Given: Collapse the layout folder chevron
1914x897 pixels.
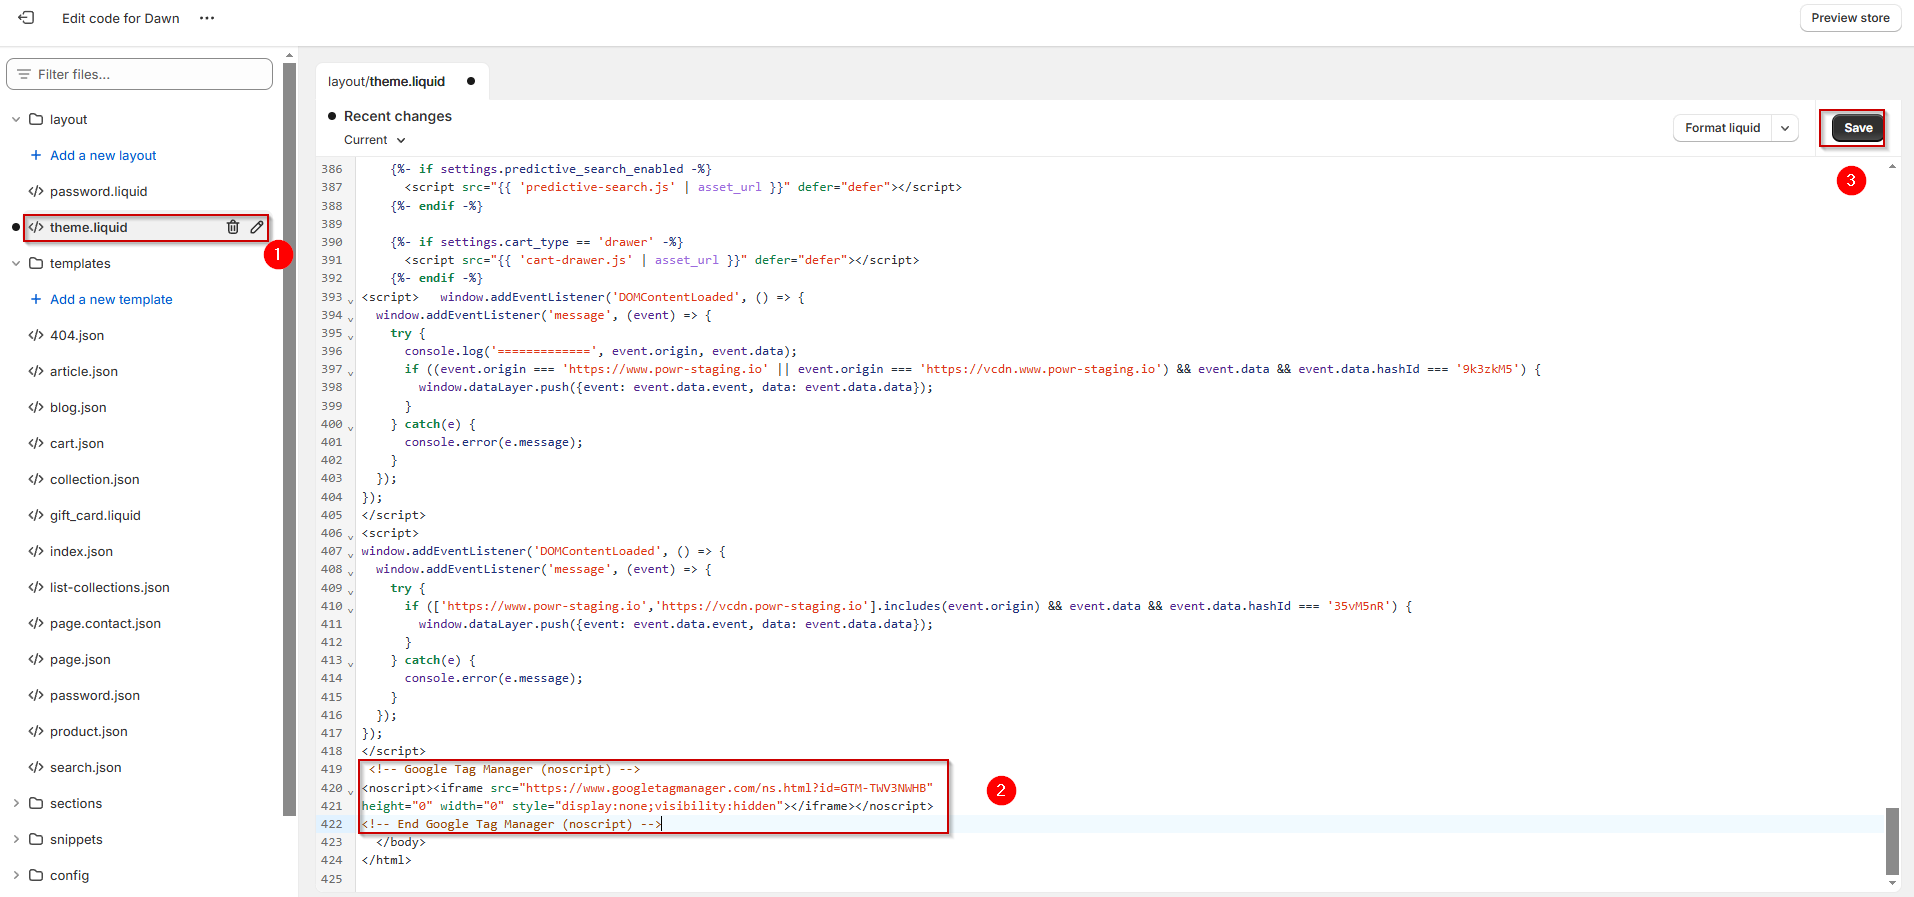Looking at the screenshot, I should pos(16,119).
